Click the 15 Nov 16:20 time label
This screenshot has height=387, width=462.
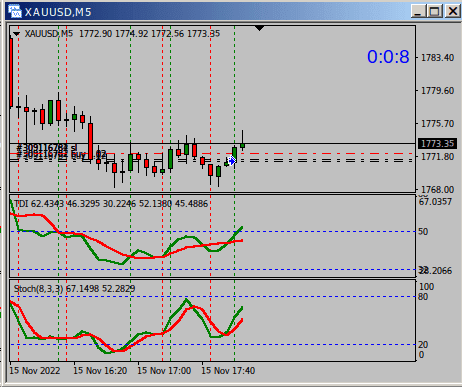[x=100, y=371]
